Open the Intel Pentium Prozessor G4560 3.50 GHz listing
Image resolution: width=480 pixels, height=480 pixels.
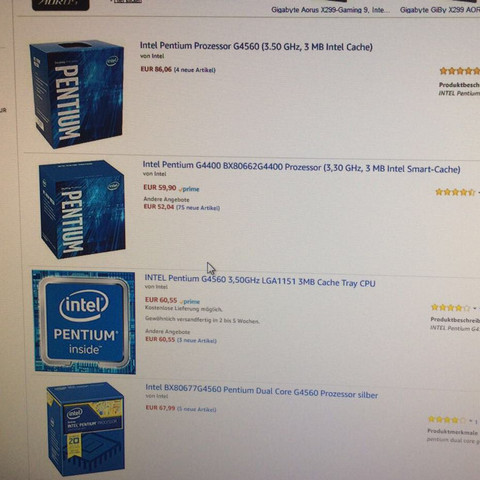pyautogui.click(x=256, y=46)
